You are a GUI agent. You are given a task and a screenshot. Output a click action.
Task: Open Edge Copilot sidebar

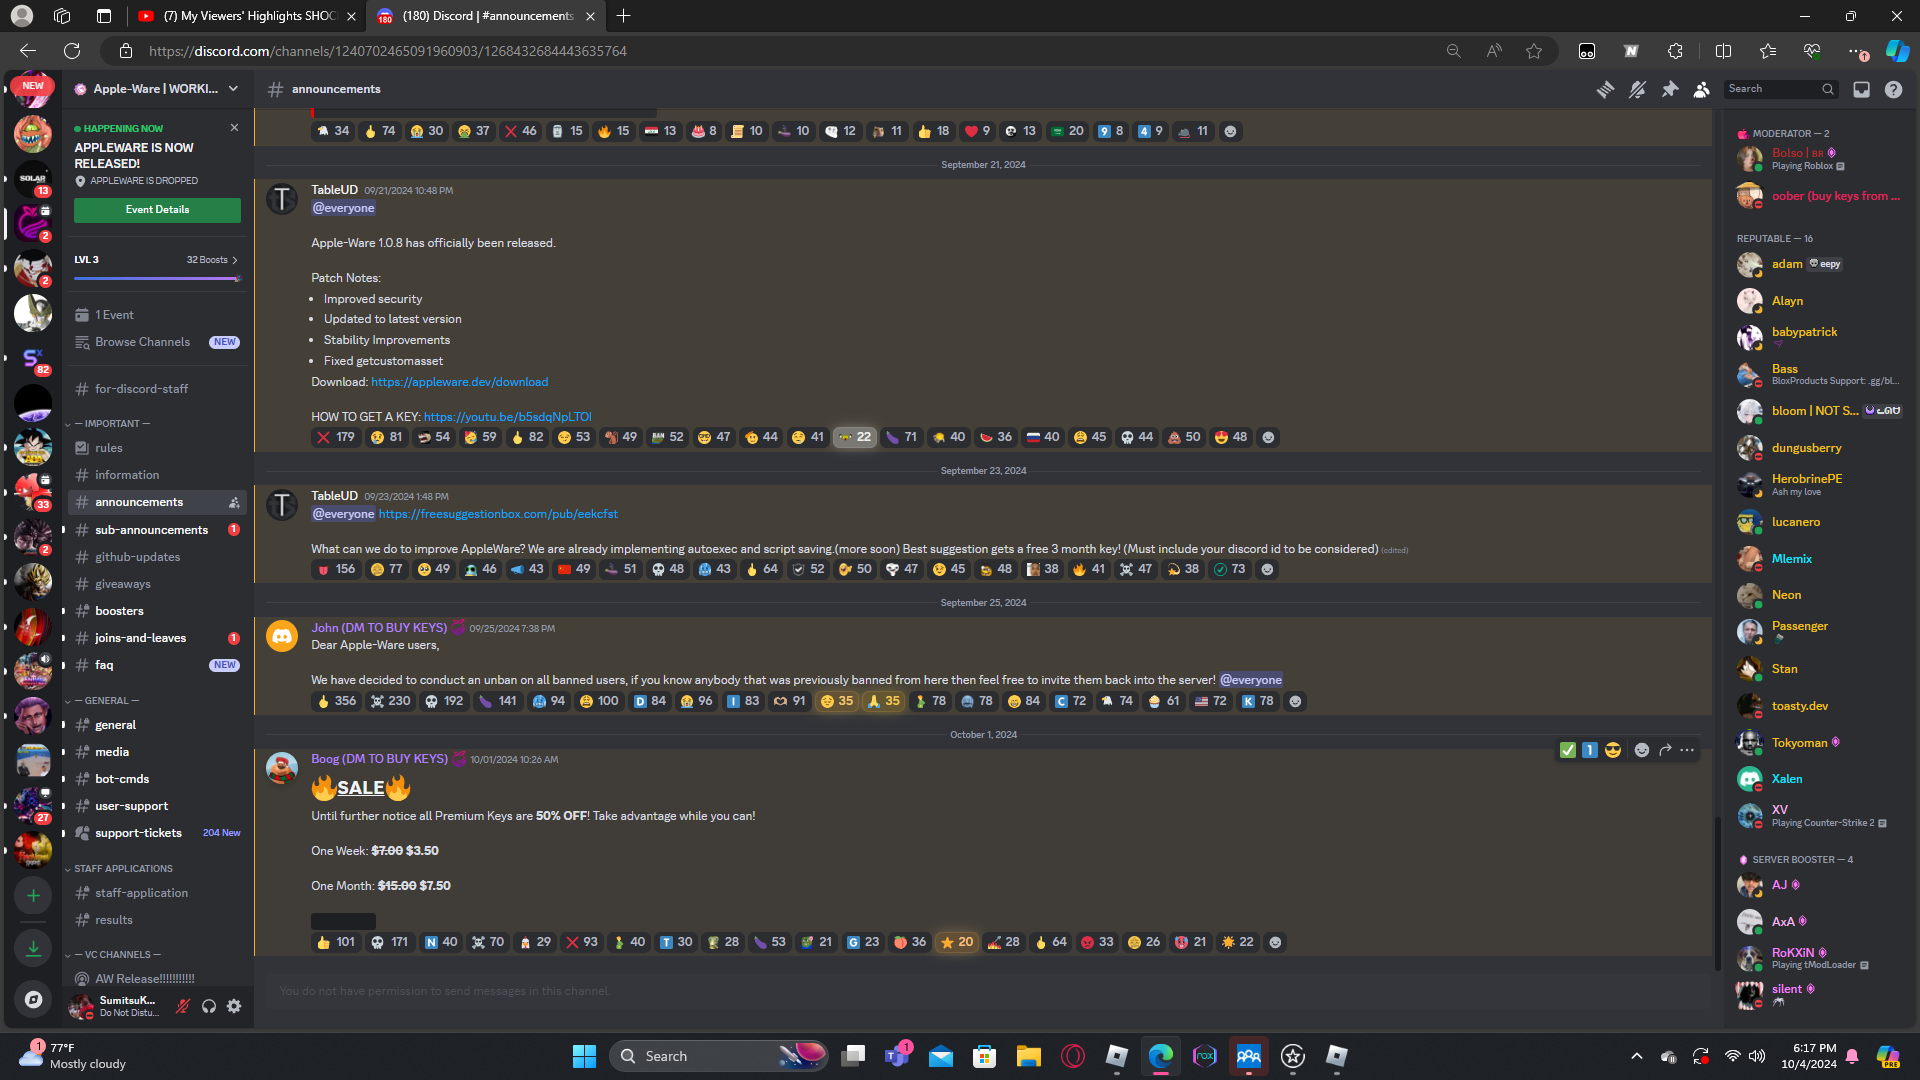(x=1896, y=51)
